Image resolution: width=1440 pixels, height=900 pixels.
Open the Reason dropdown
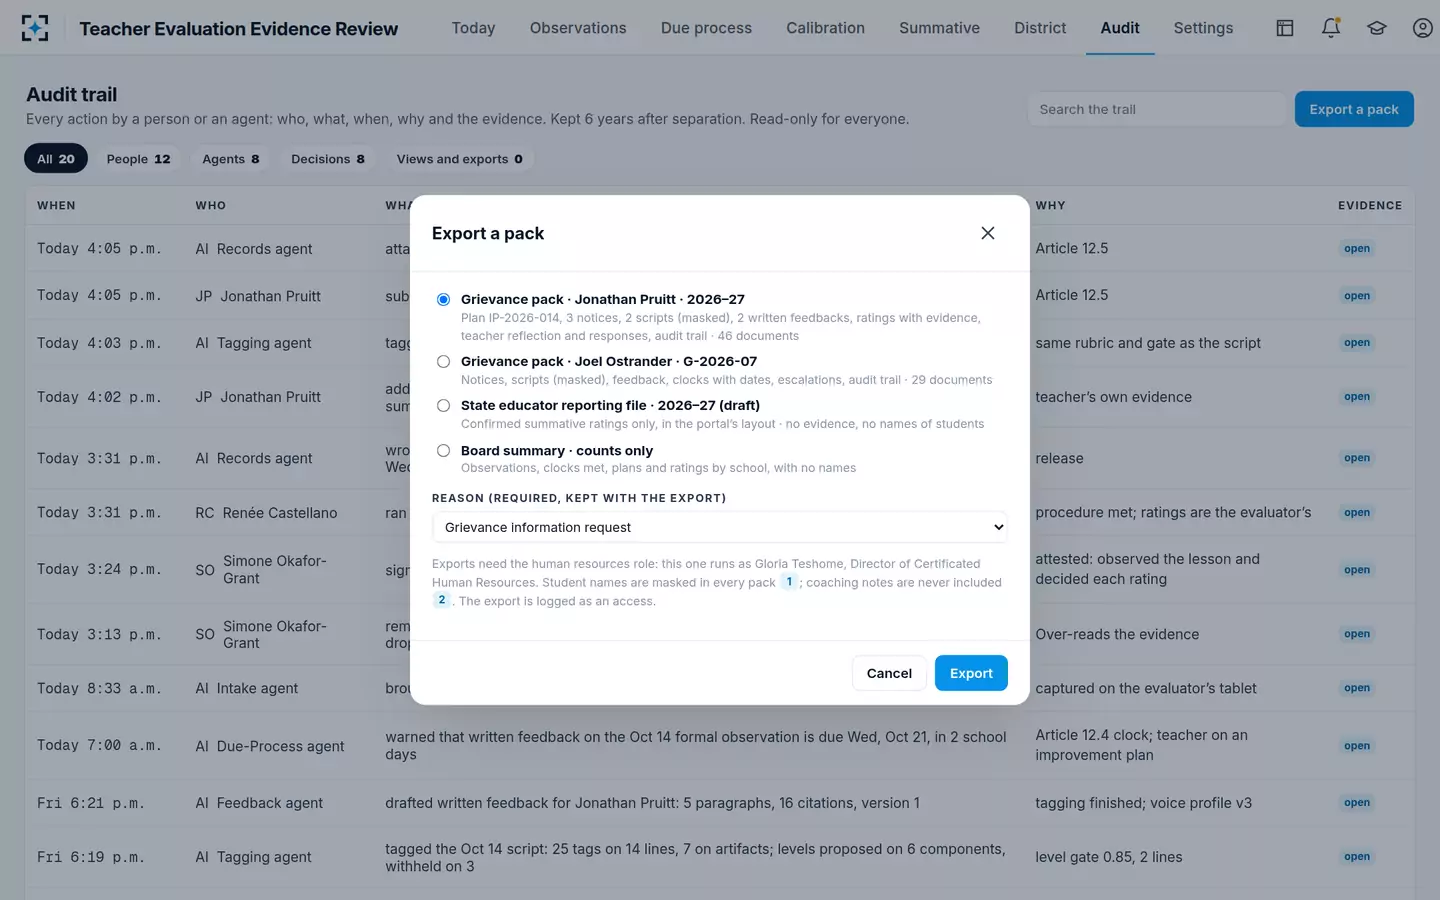pyautogui.click(x=720, y=527)
